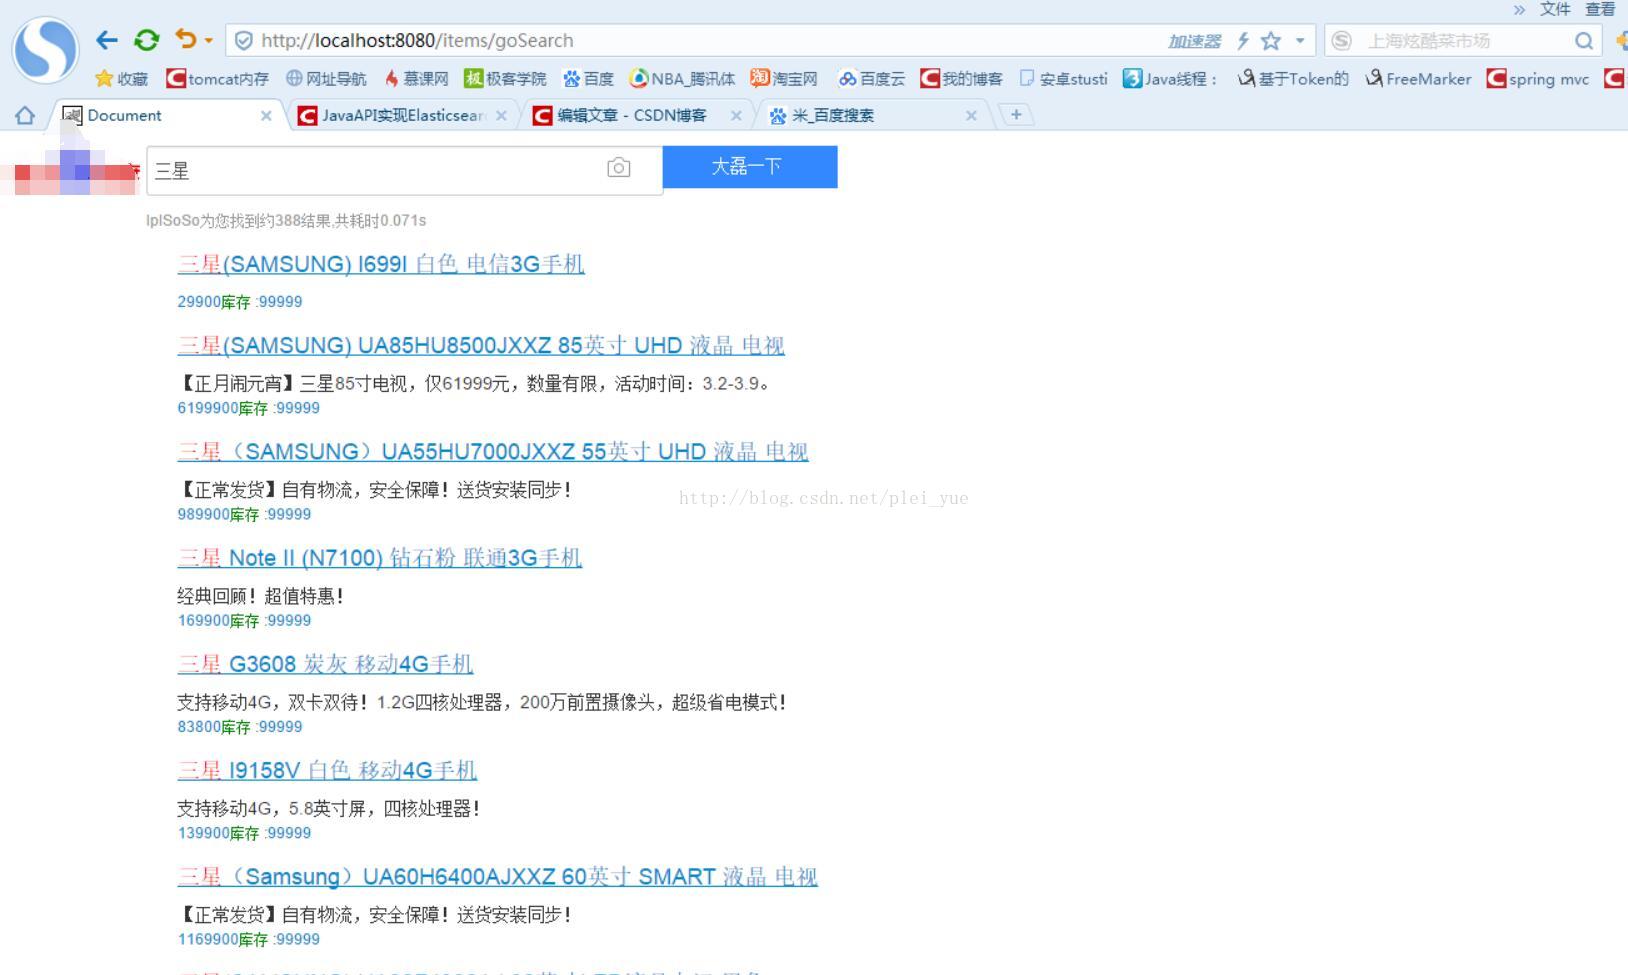Click description 支持移动4G，5.8英寸屏，四核处理器！

(x=329, y=808)
